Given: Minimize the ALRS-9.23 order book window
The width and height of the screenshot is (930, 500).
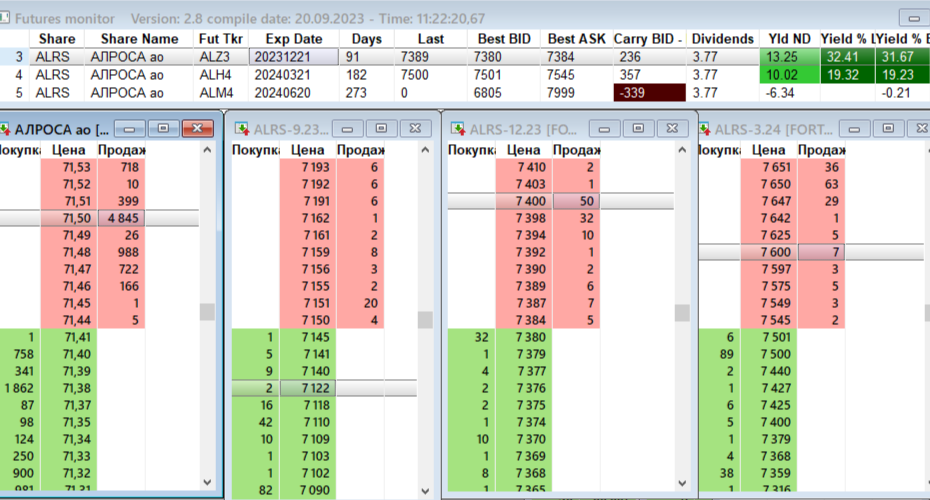Looking at the screenshot, I should (x=348, y=128).
